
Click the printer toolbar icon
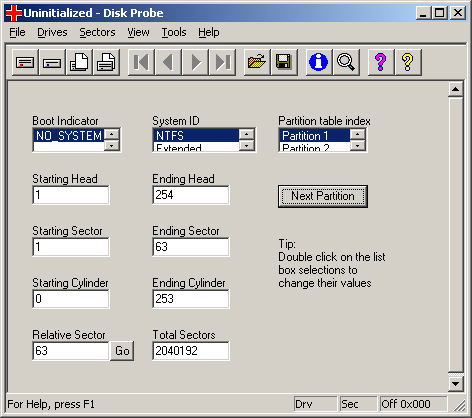point(106,62)
